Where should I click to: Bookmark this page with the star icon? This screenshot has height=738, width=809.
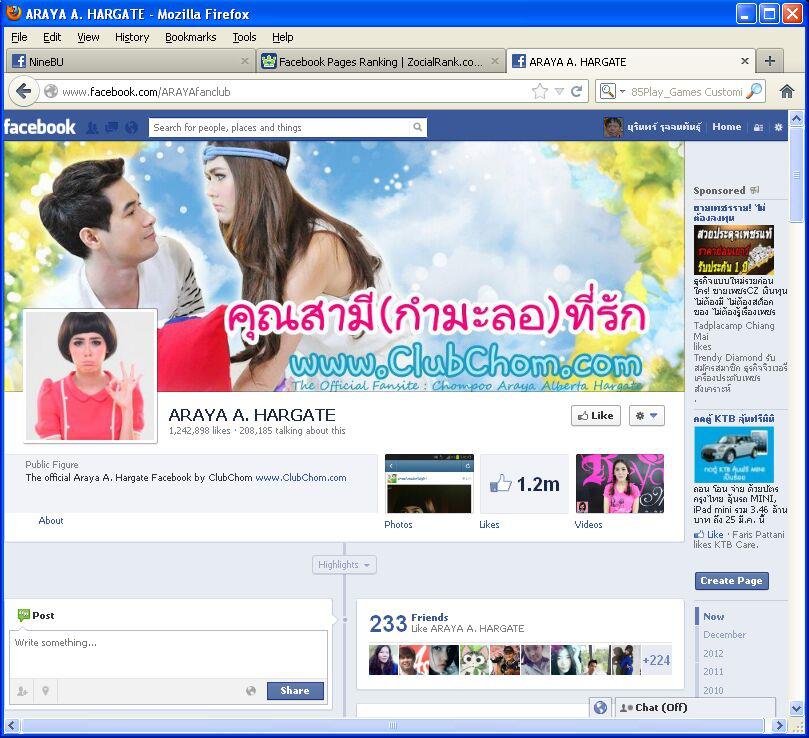[540, 91]
